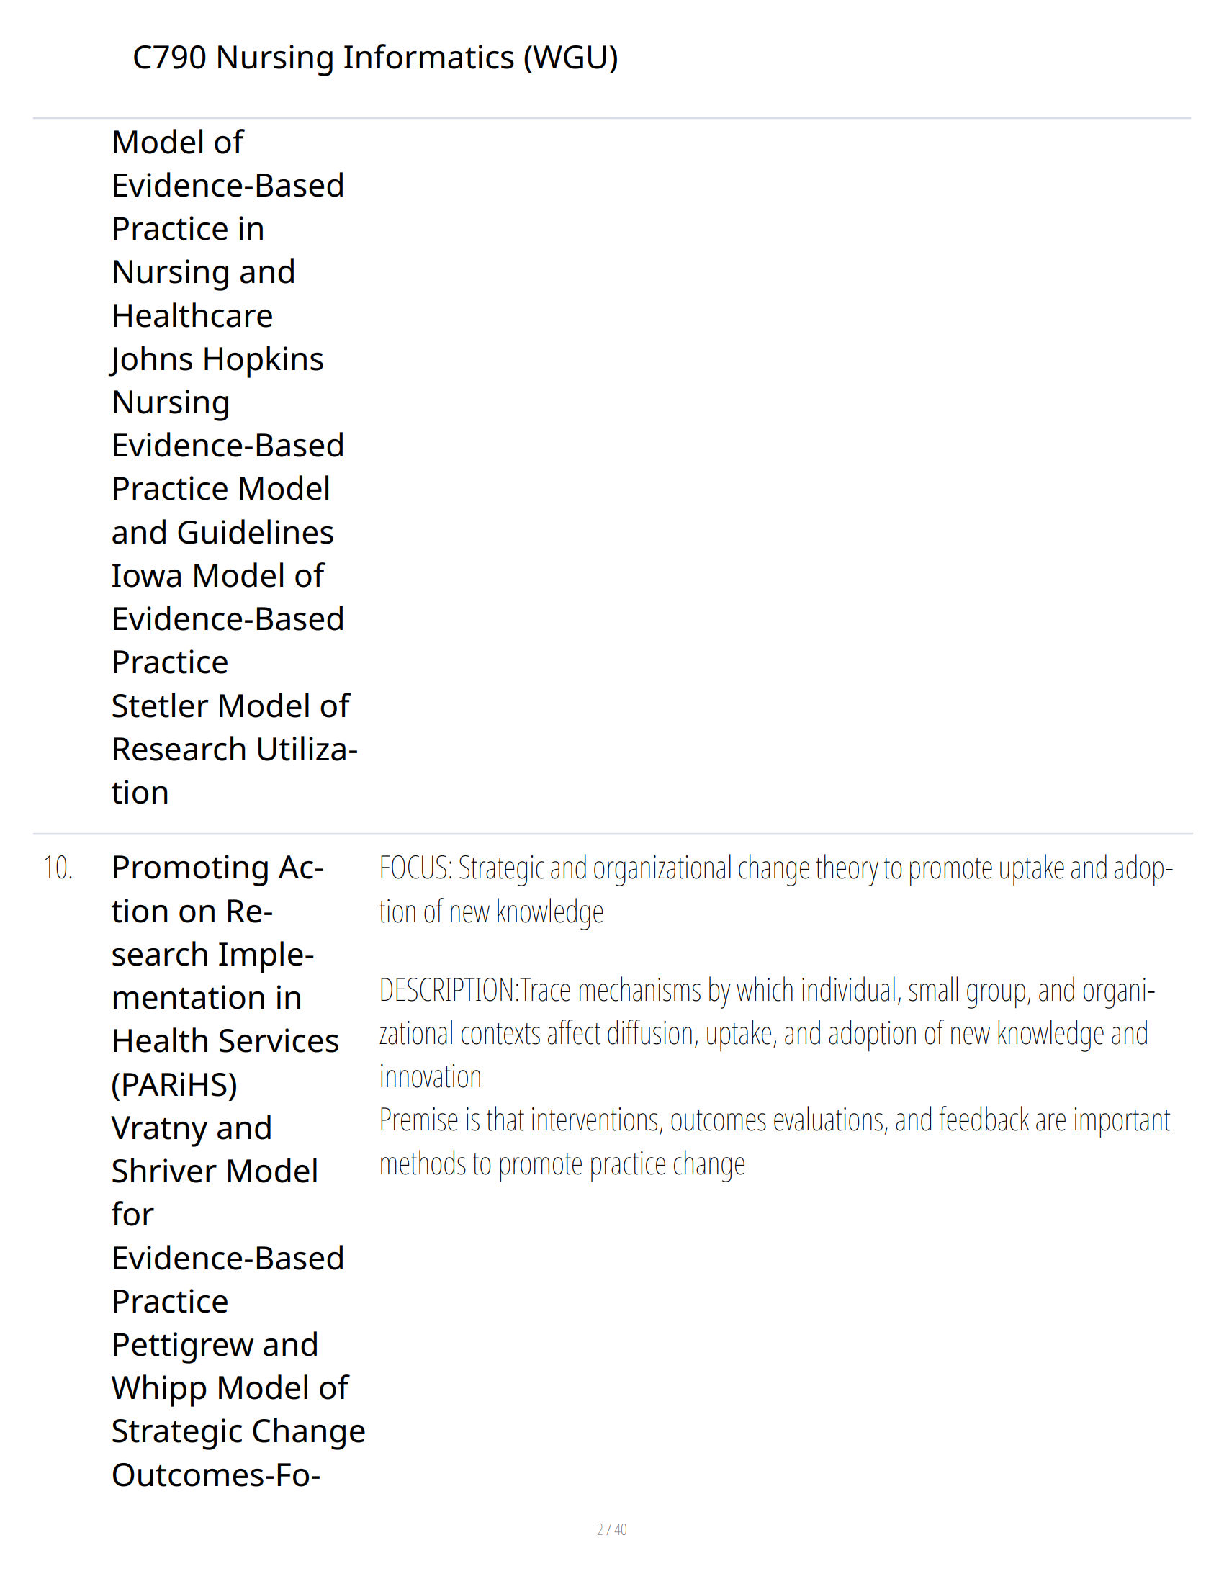Screen dimensions: 1224x1584
Task: Select the Iowa Model of Evidence-Based Practice term
Action: (x=228, y=619)
